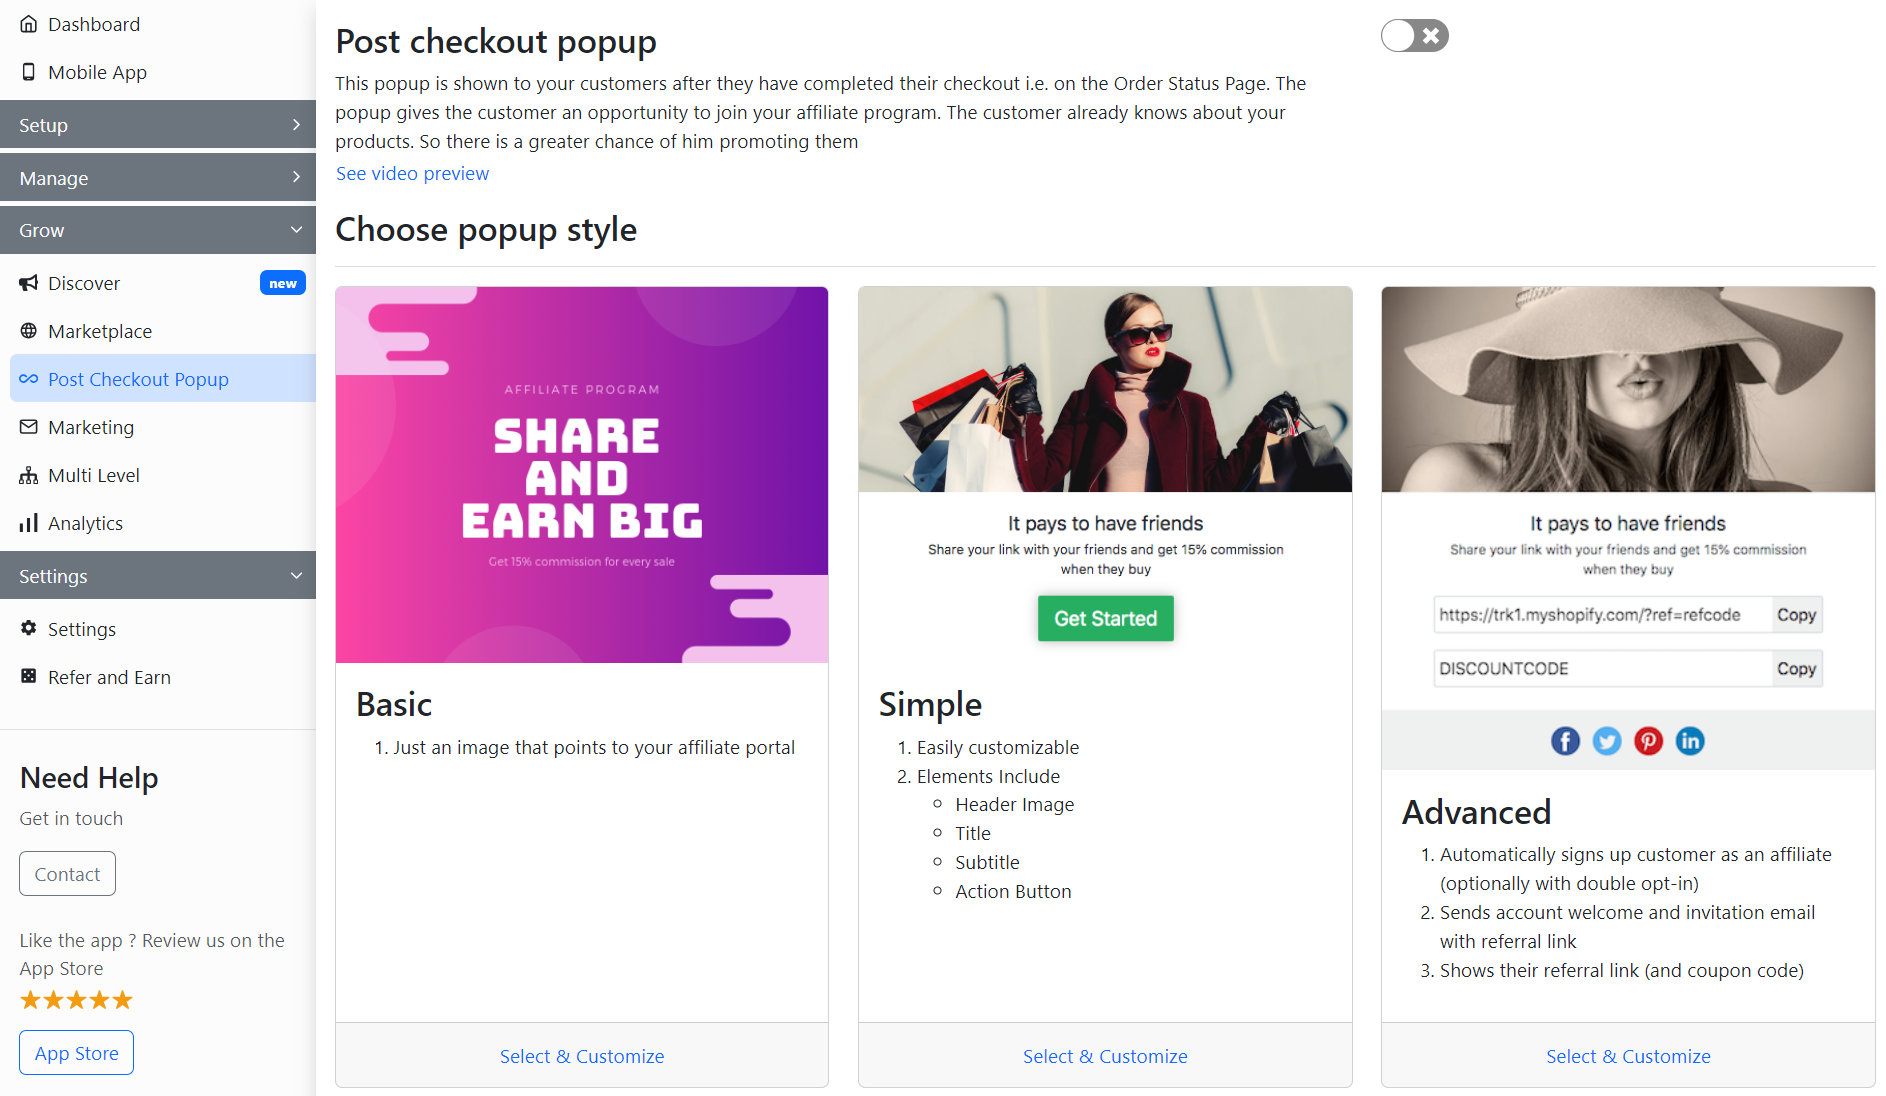Open Refer and Earn page
This screenshot has width=1886, height=1096.
click(109, 677)
